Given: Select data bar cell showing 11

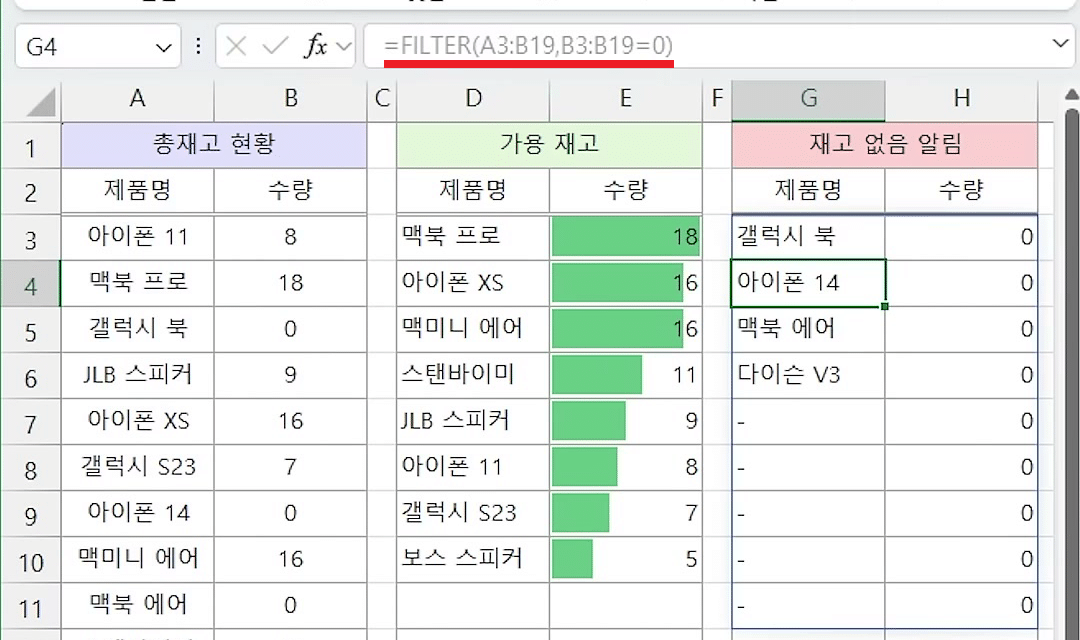Looking at the screenshot, I should pyautogui.click(x=625, y=375).
